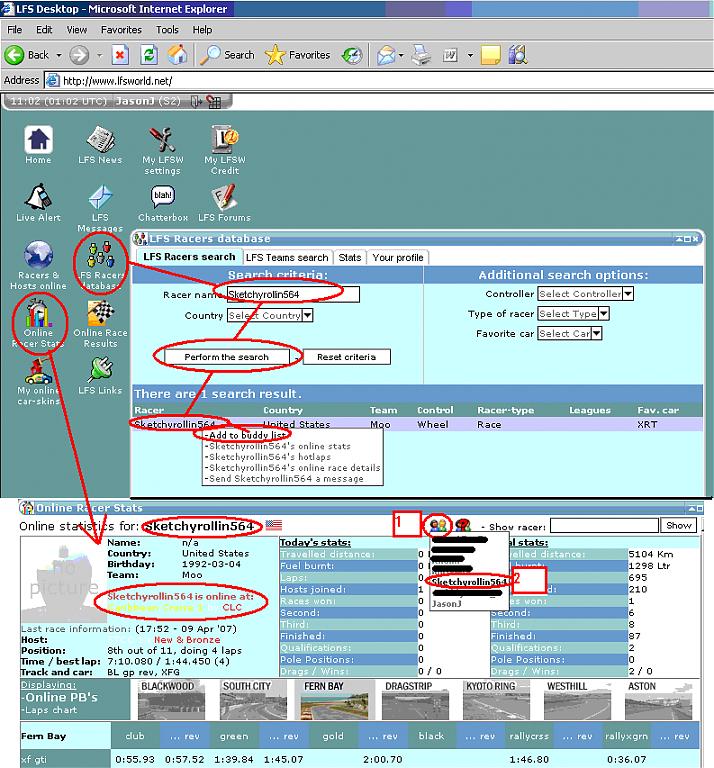Switch to Your profile tab
This screenshot has height=768, width=714.
(x=398, y=258)
